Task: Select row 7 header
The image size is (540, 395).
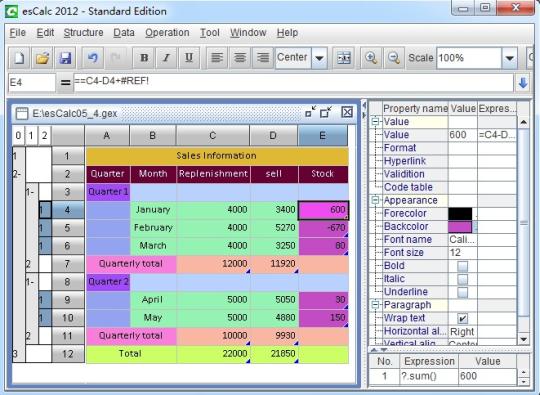Action: point(68,264)
